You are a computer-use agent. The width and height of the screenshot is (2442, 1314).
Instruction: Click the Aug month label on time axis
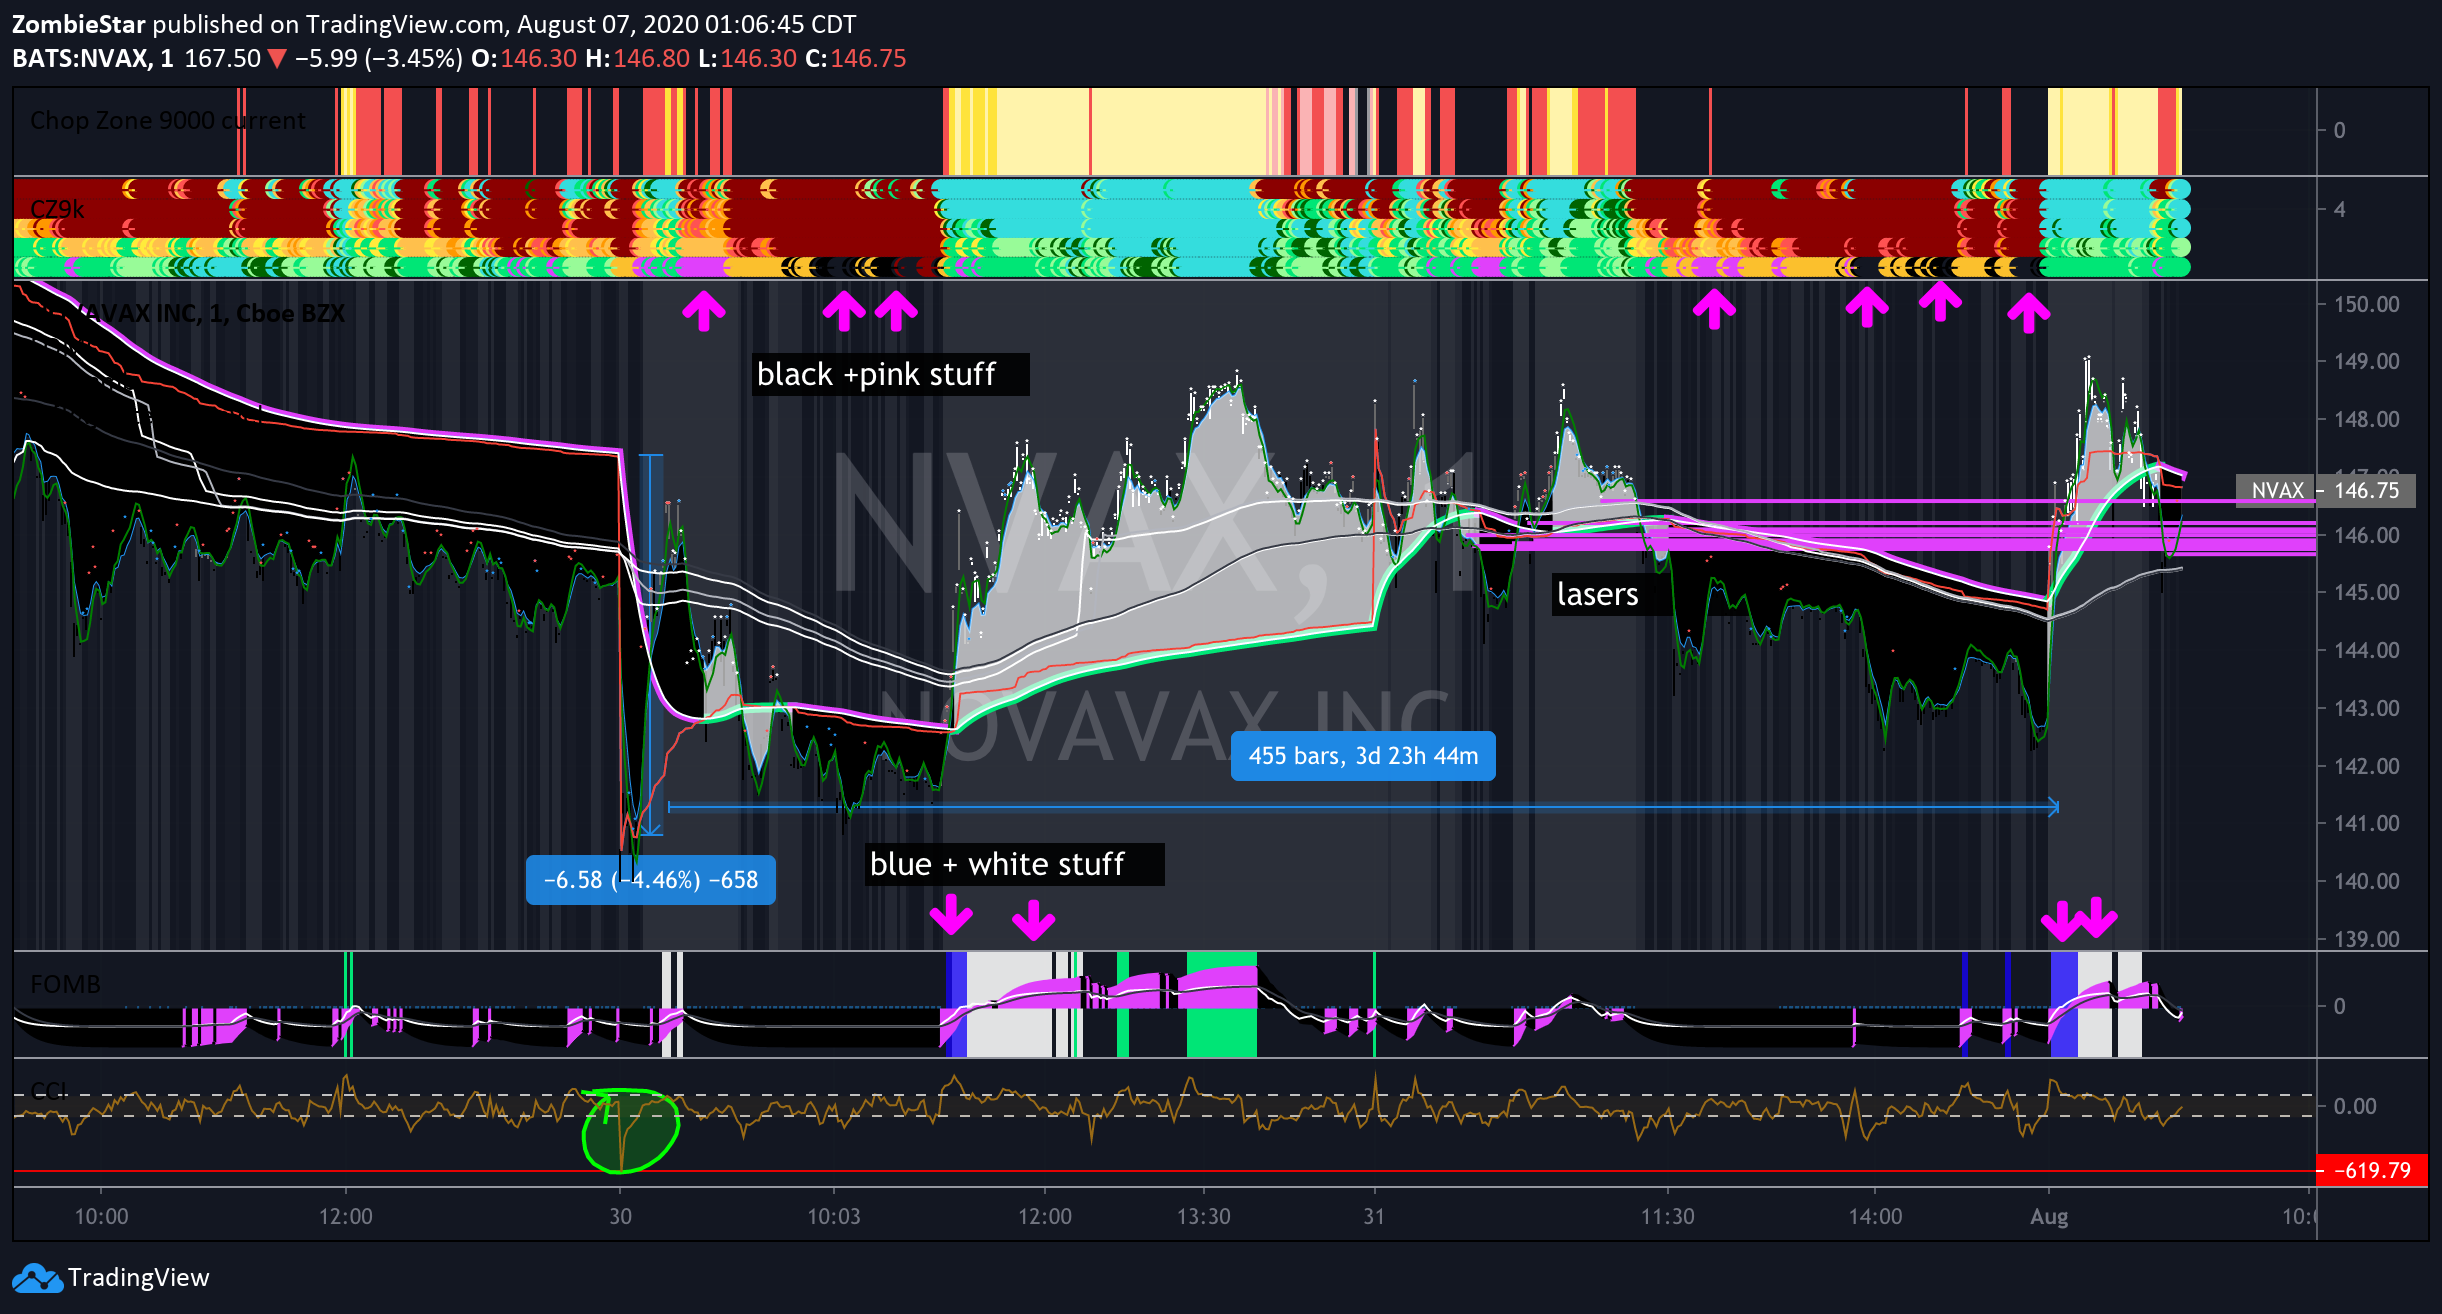(2048, 1217)
